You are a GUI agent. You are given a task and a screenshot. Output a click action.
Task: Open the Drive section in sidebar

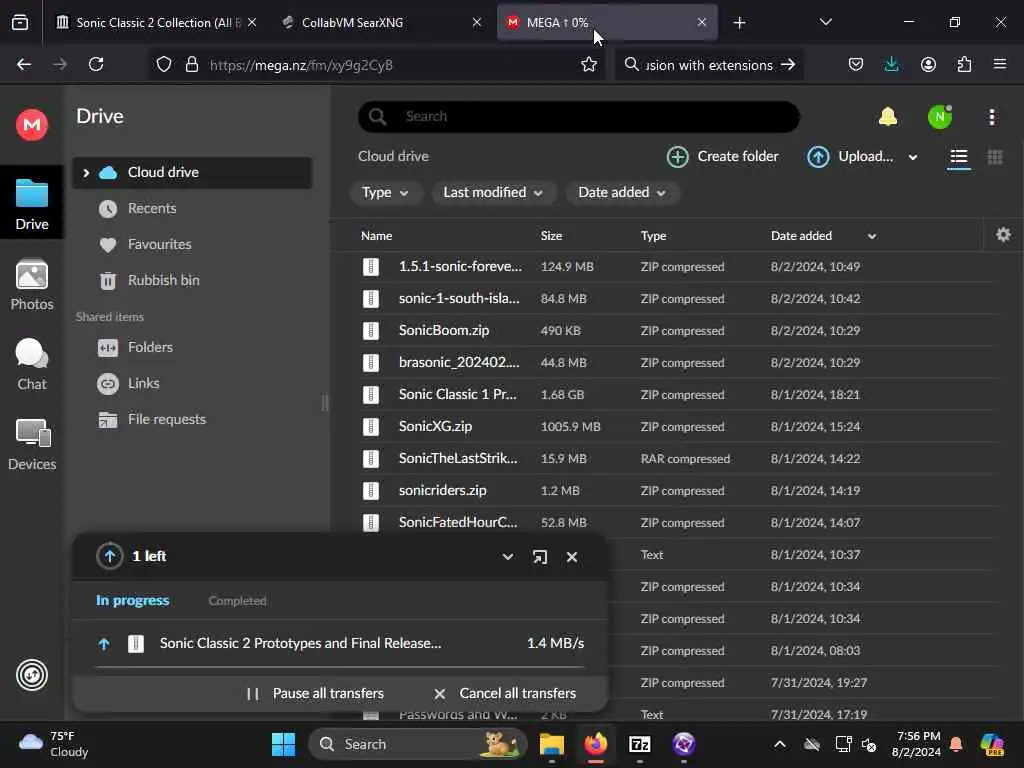tap(31, 204)
